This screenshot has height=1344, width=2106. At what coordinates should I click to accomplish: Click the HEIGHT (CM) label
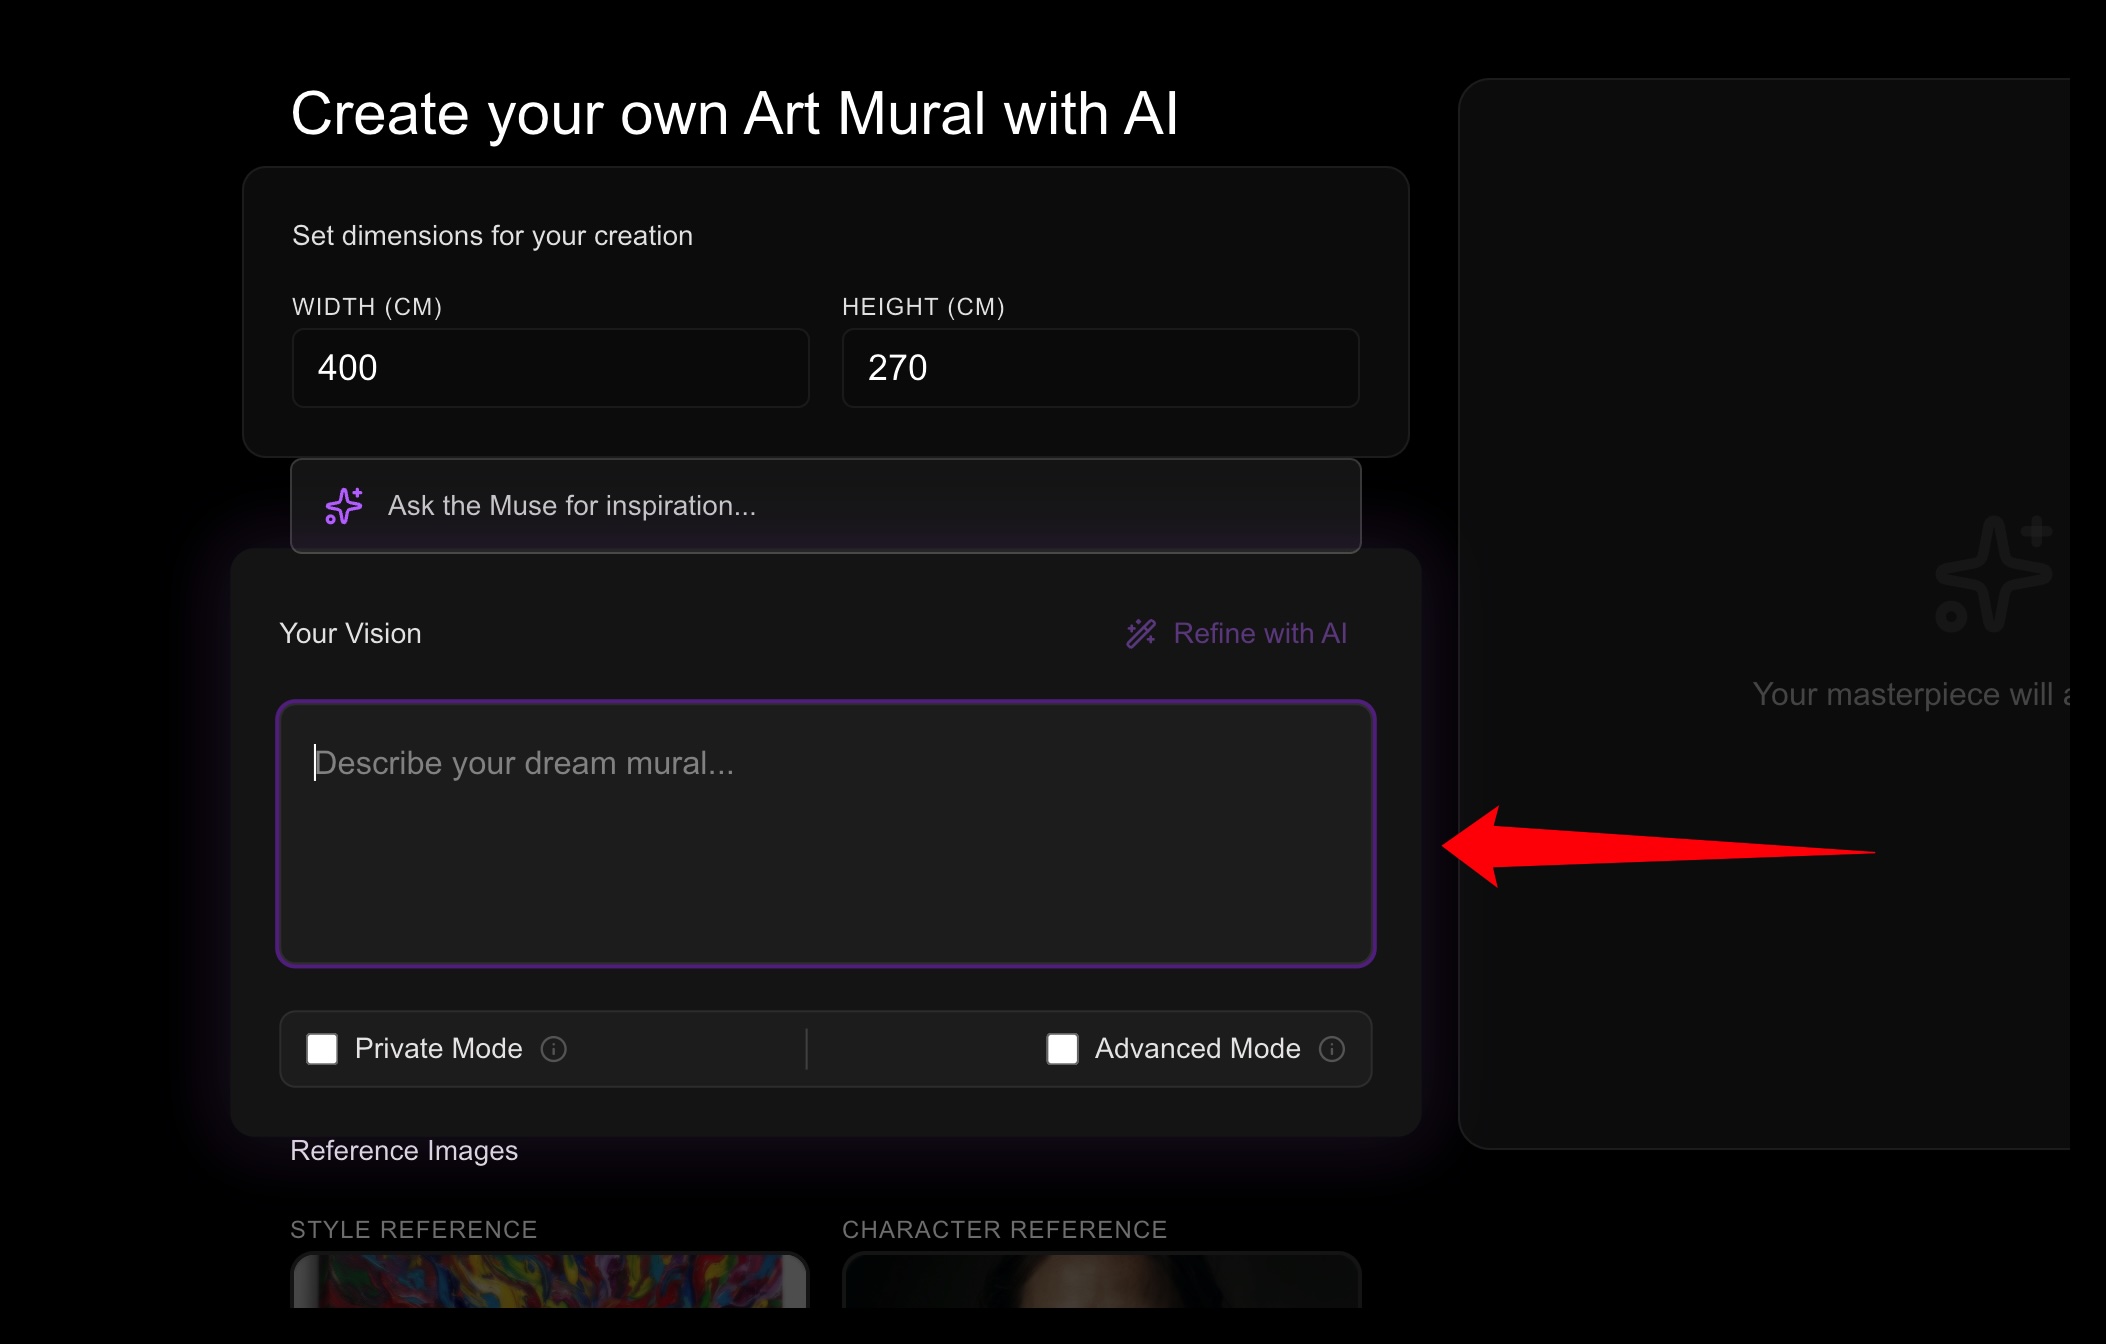tap(923, 307)
